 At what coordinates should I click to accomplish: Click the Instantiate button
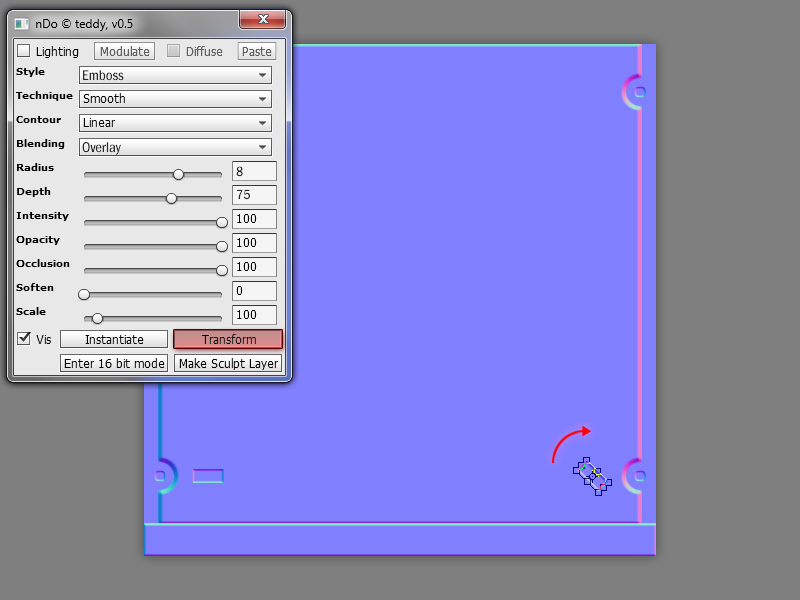pos(114,339)
